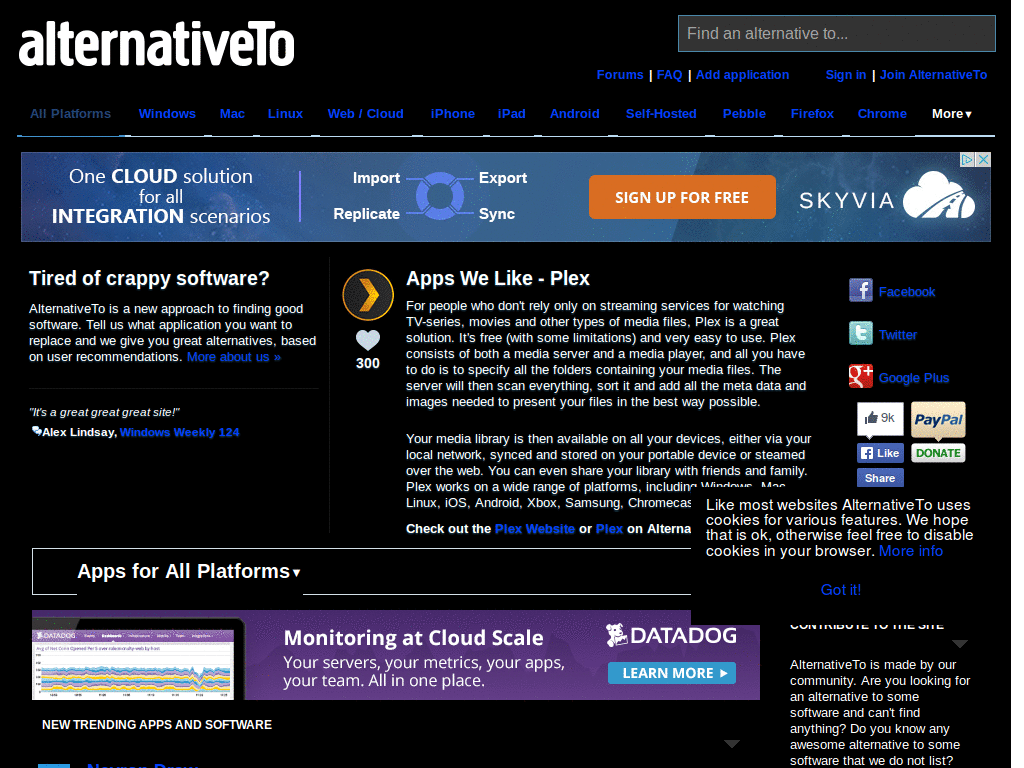
Task: Click the cookie More info link
Action: pos(911,551)
